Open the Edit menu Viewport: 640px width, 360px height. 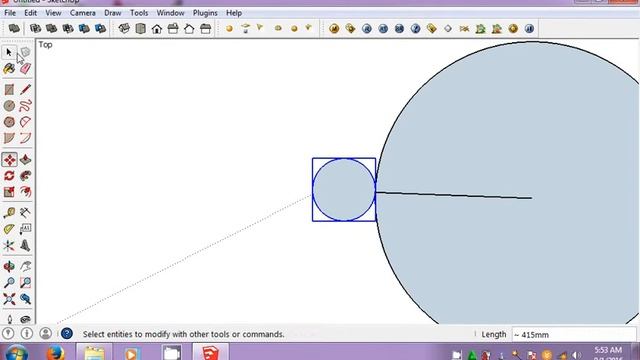click(30, 13)
